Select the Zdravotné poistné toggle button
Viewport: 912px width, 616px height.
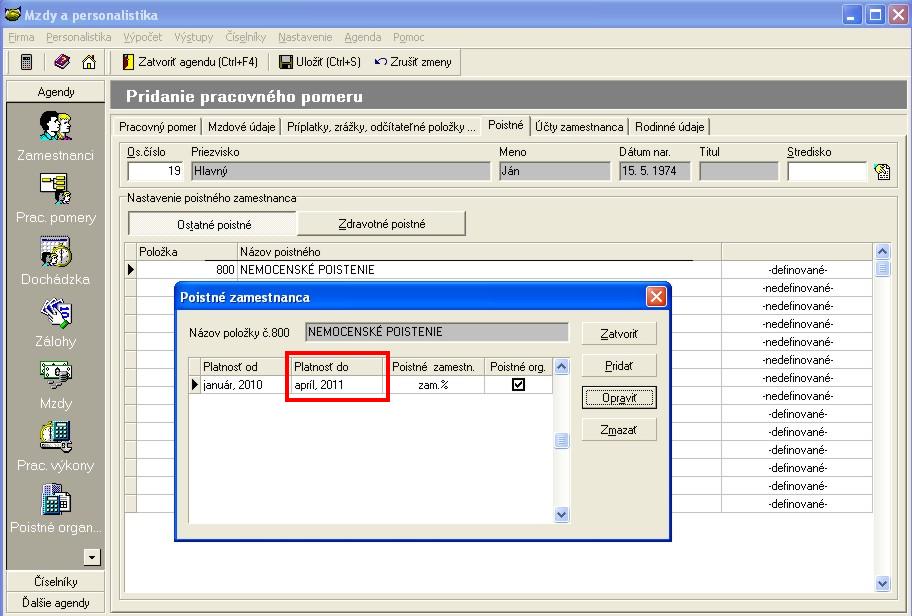click(x=381, y=224)
